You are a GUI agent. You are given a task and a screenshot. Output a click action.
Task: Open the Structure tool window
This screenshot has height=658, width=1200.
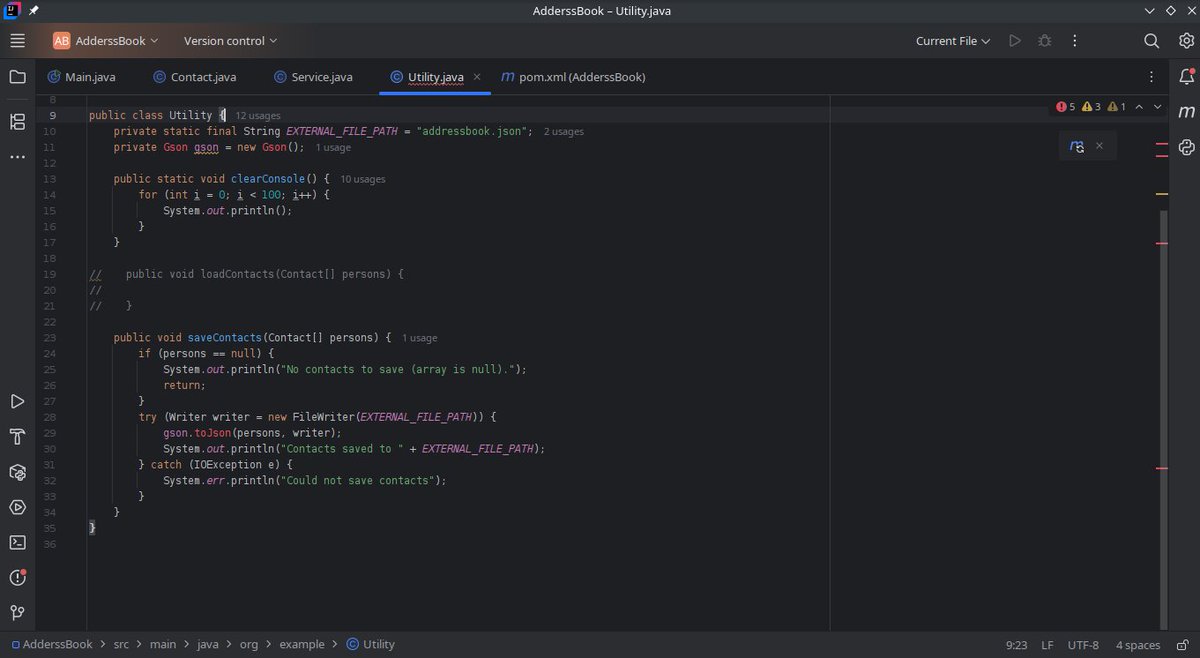(x=17, y=122)
